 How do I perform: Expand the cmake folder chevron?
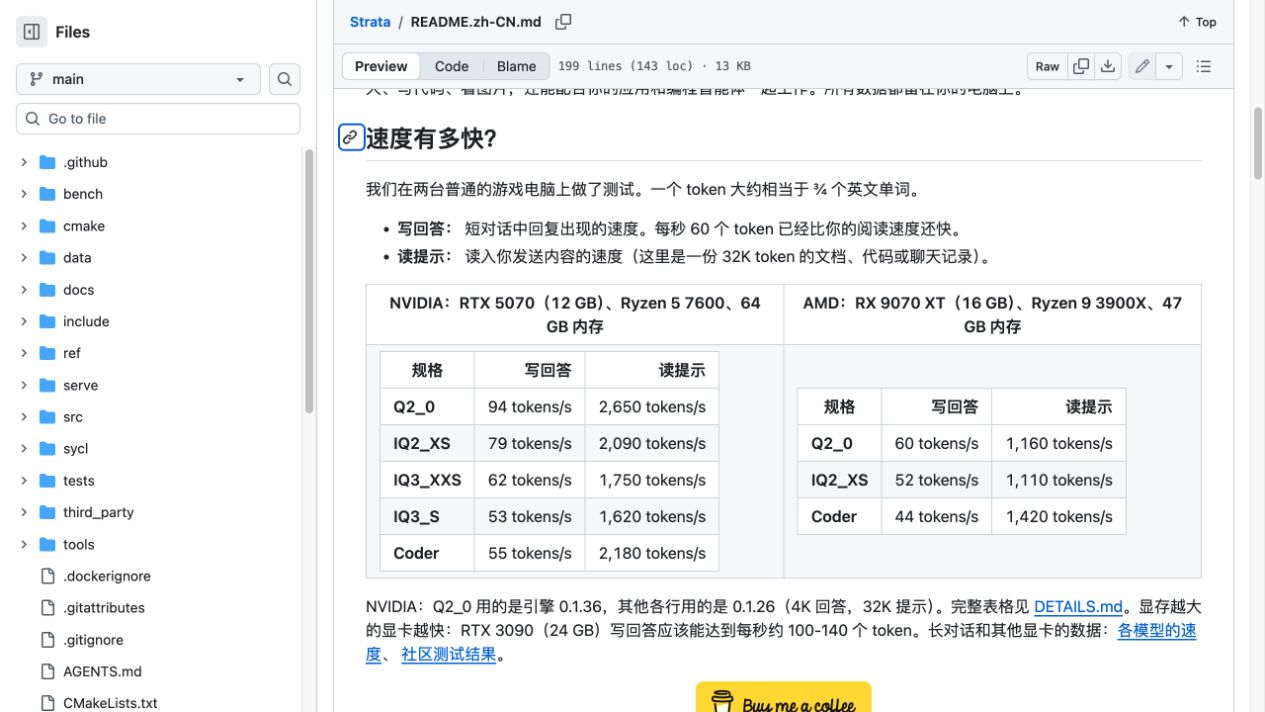tap(24, 226)
